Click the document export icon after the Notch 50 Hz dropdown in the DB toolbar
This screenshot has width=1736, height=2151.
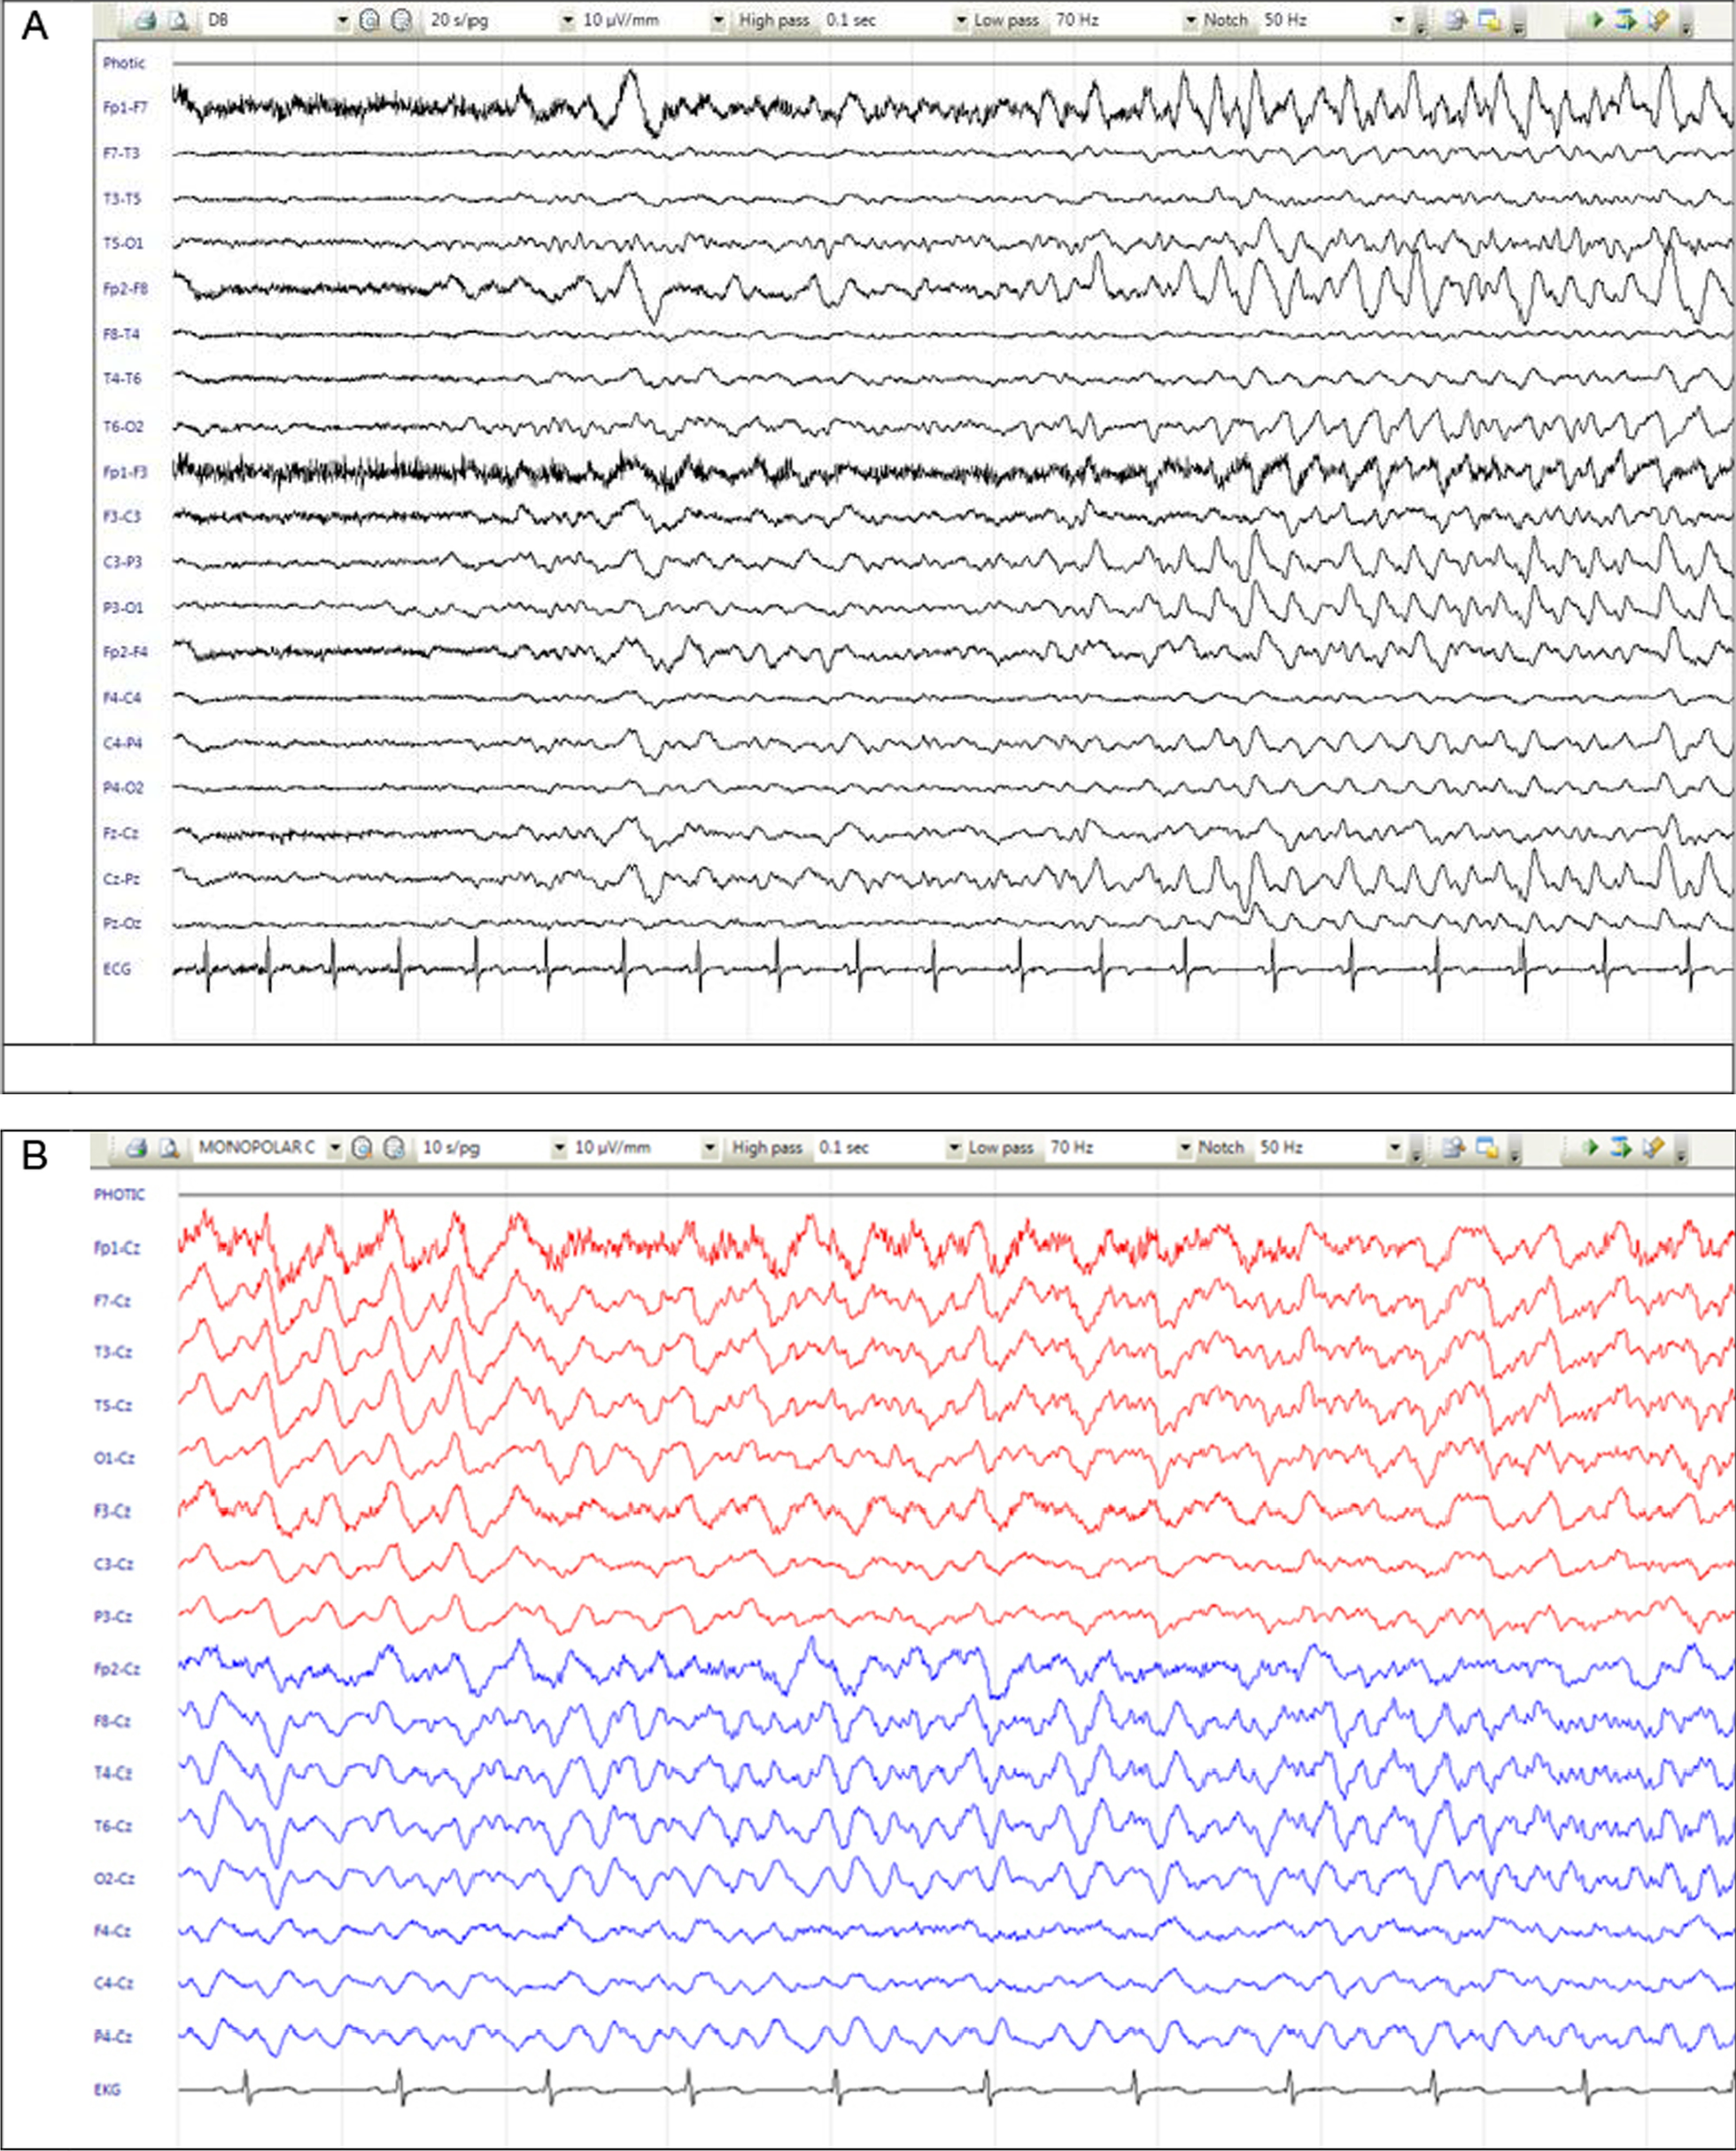[1455, 20]
